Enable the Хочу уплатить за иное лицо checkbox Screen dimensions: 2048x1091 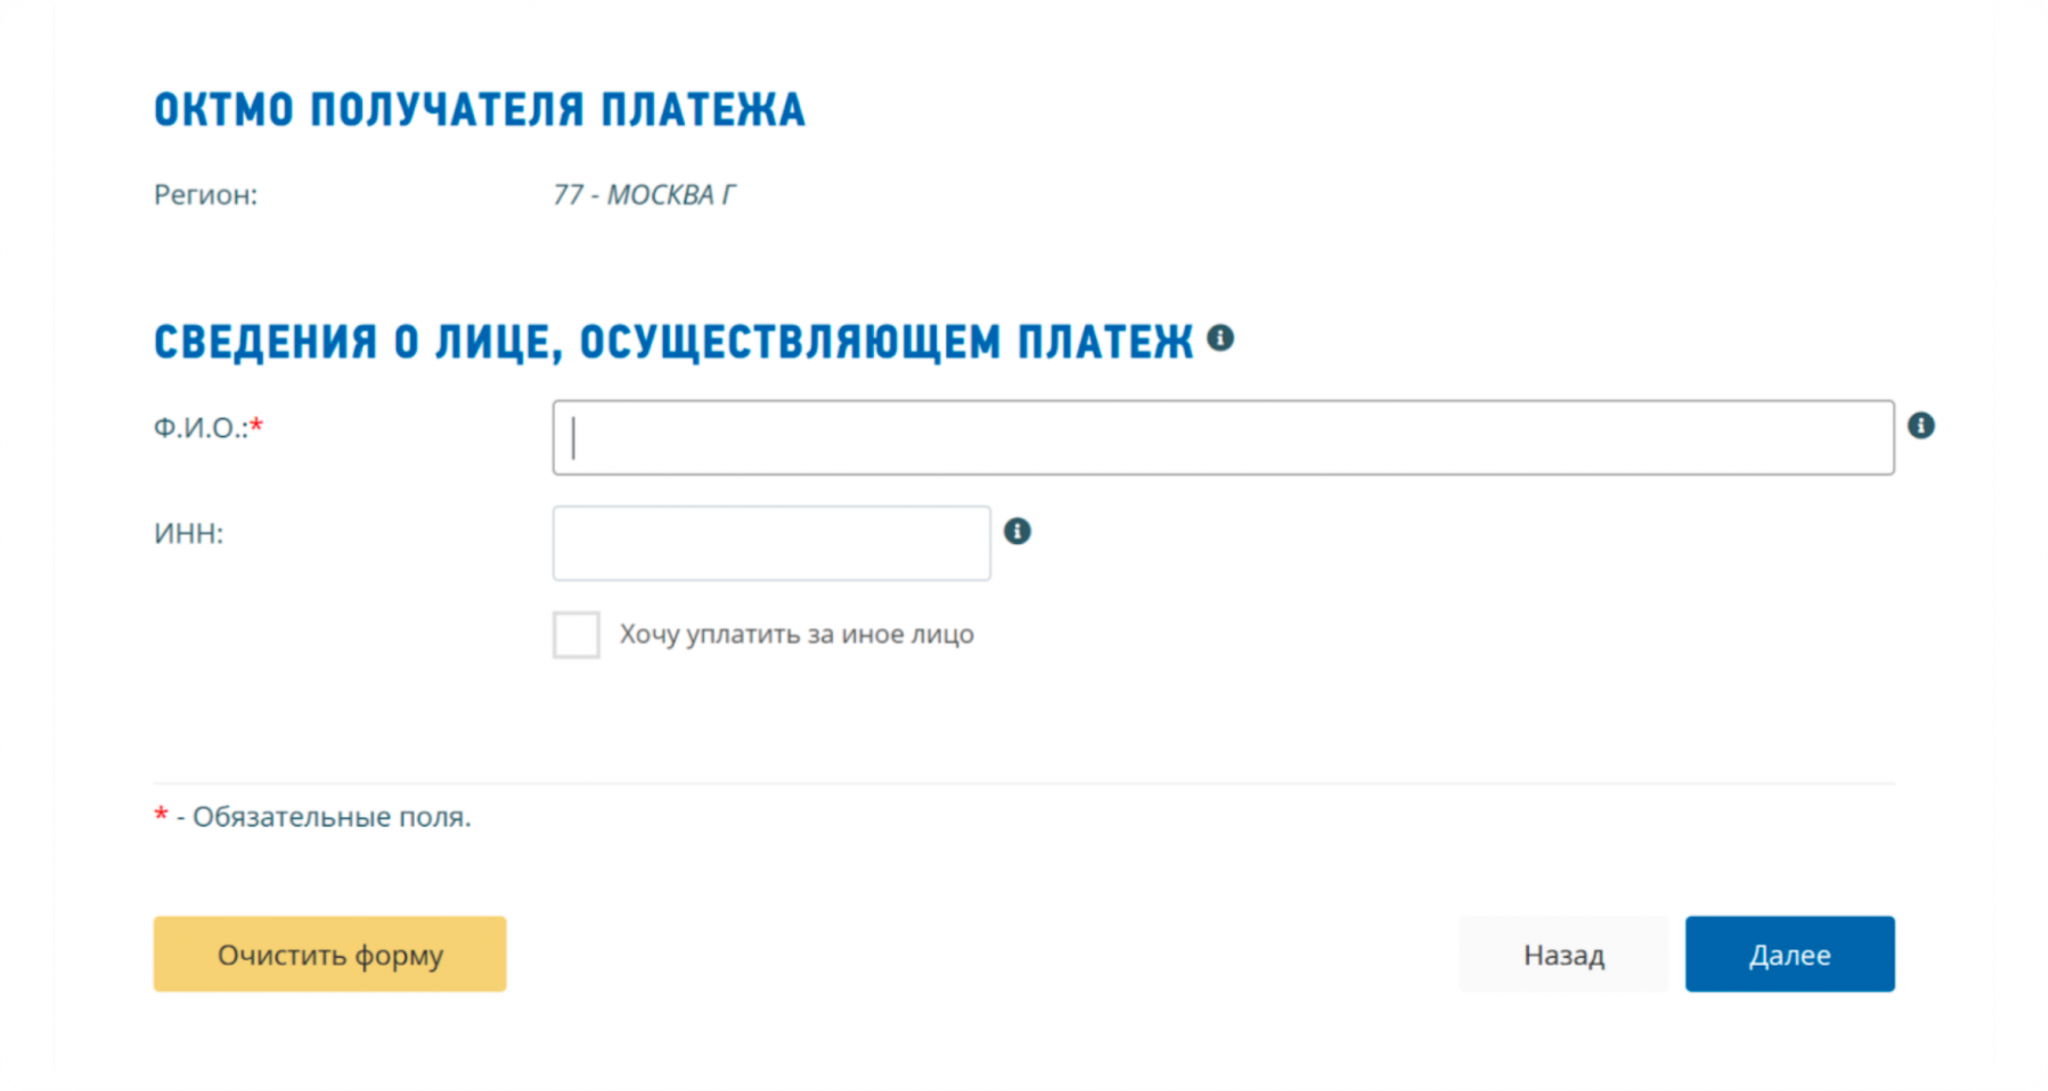tap(576, 633)
